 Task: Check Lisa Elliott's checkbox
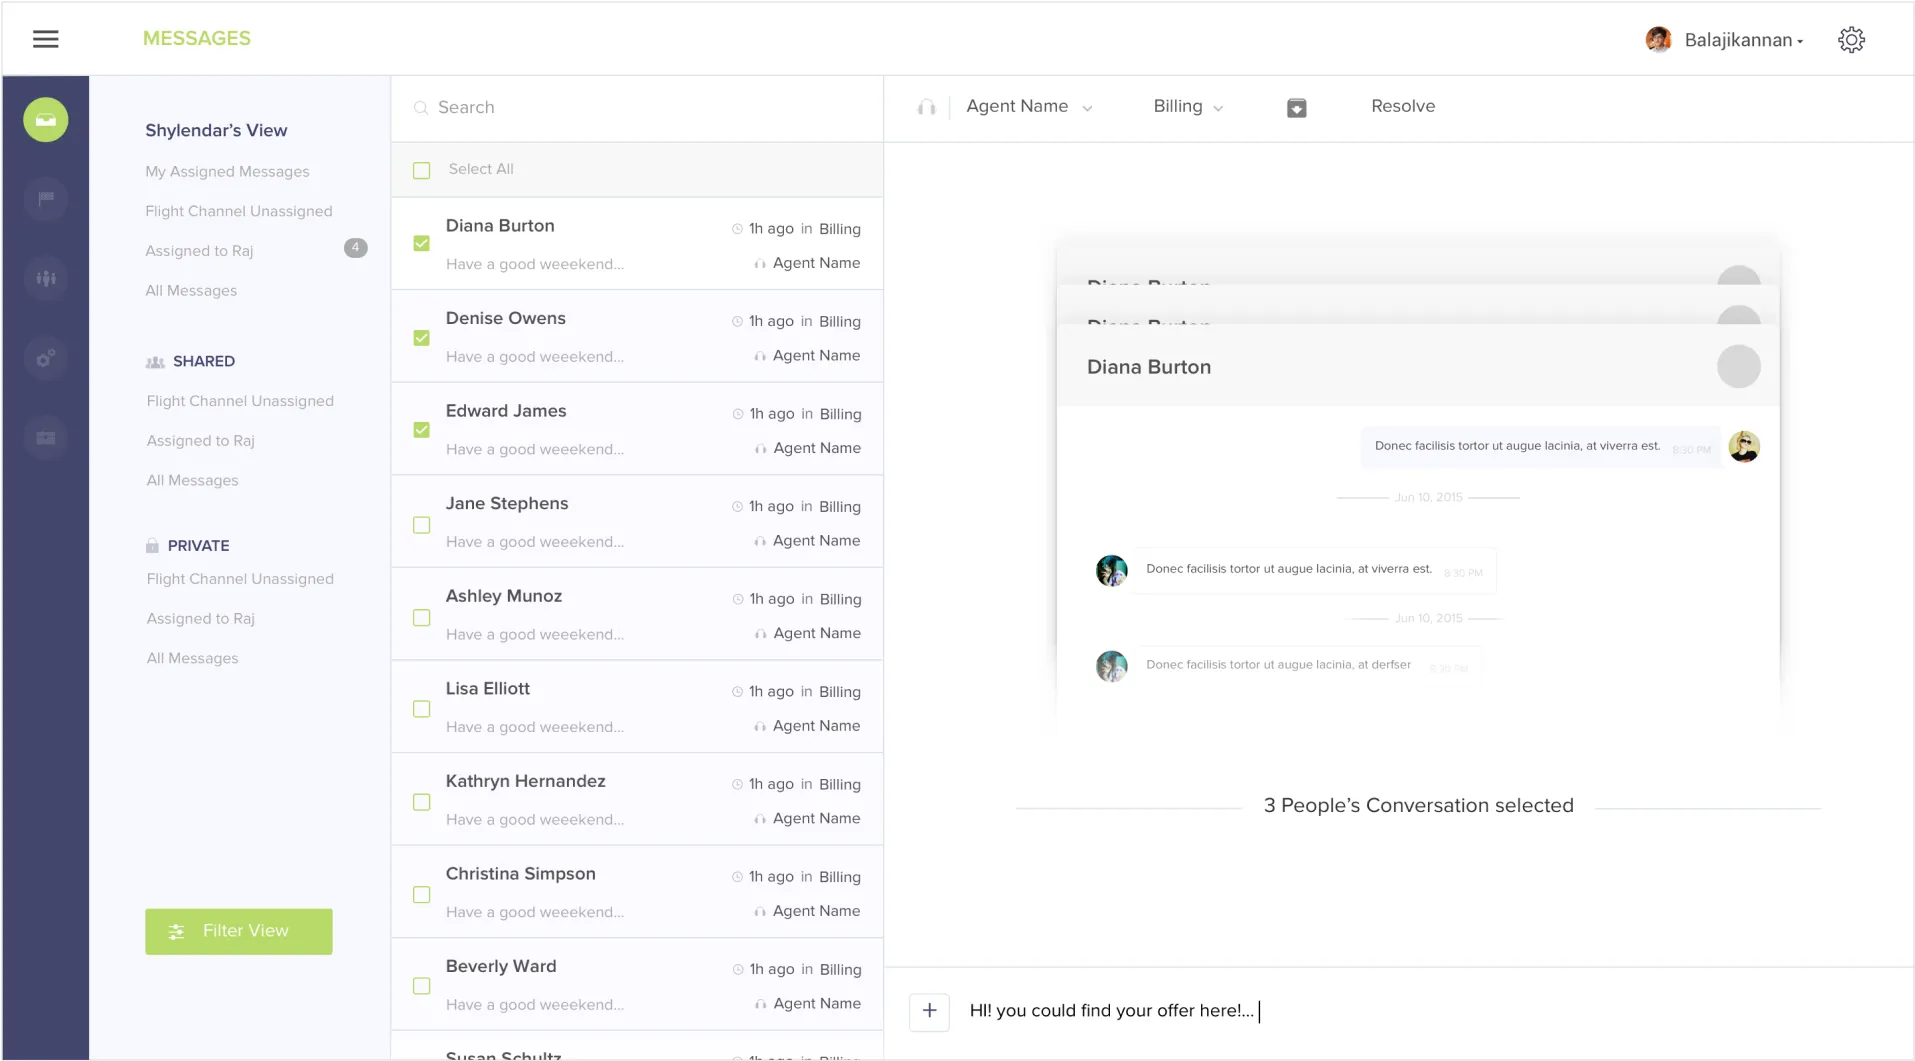click(x=422, y=709)
